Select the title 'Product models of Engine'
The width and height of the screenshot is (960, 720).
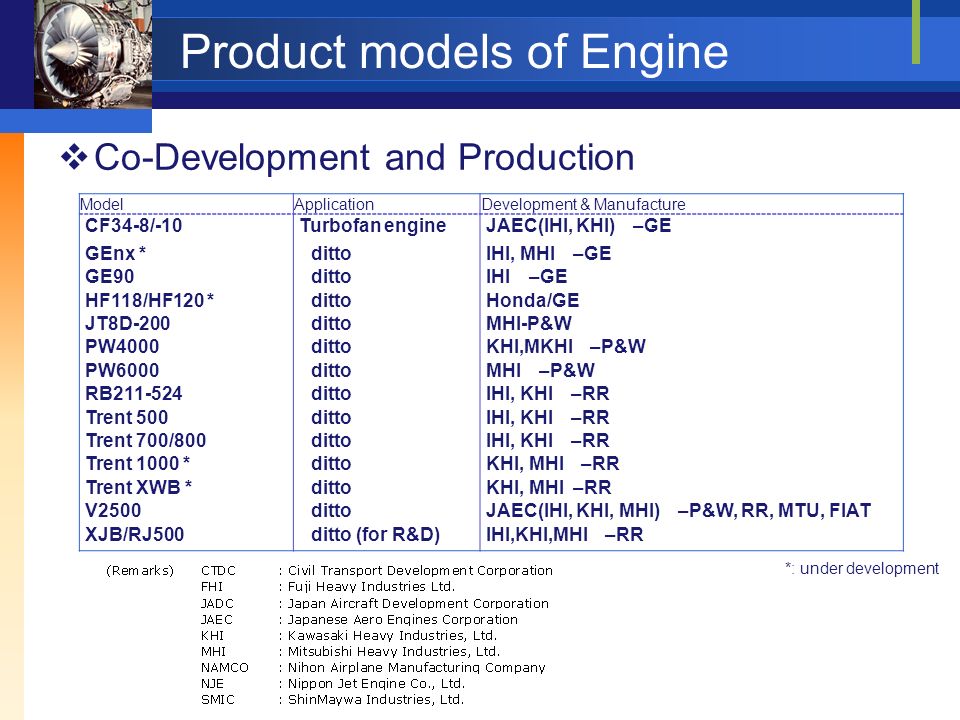[x=454, y=52]
